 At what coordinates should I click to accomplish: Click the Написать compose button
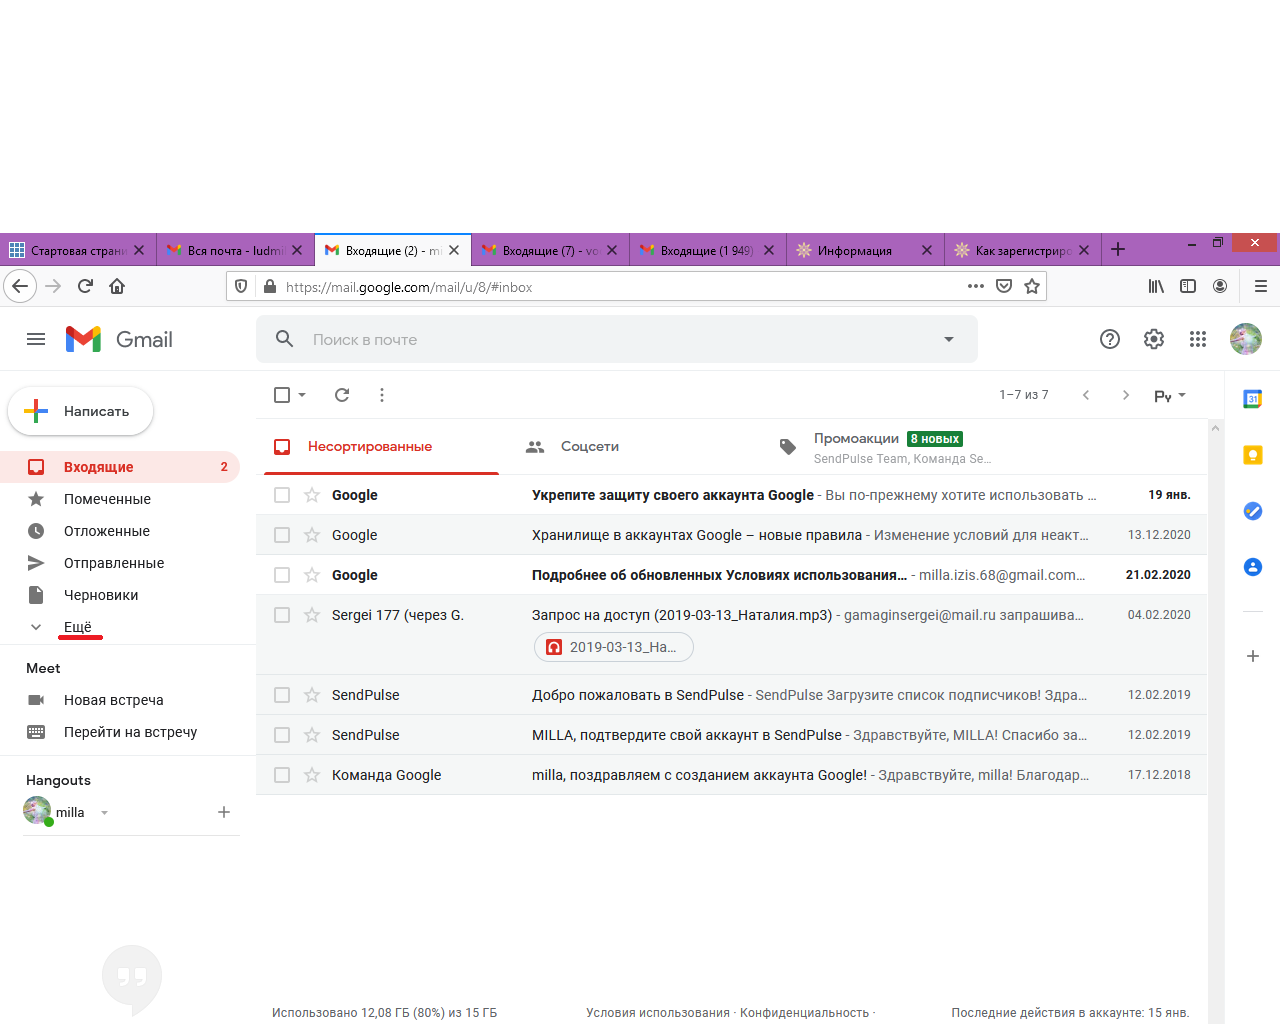(x=81, y=411)
